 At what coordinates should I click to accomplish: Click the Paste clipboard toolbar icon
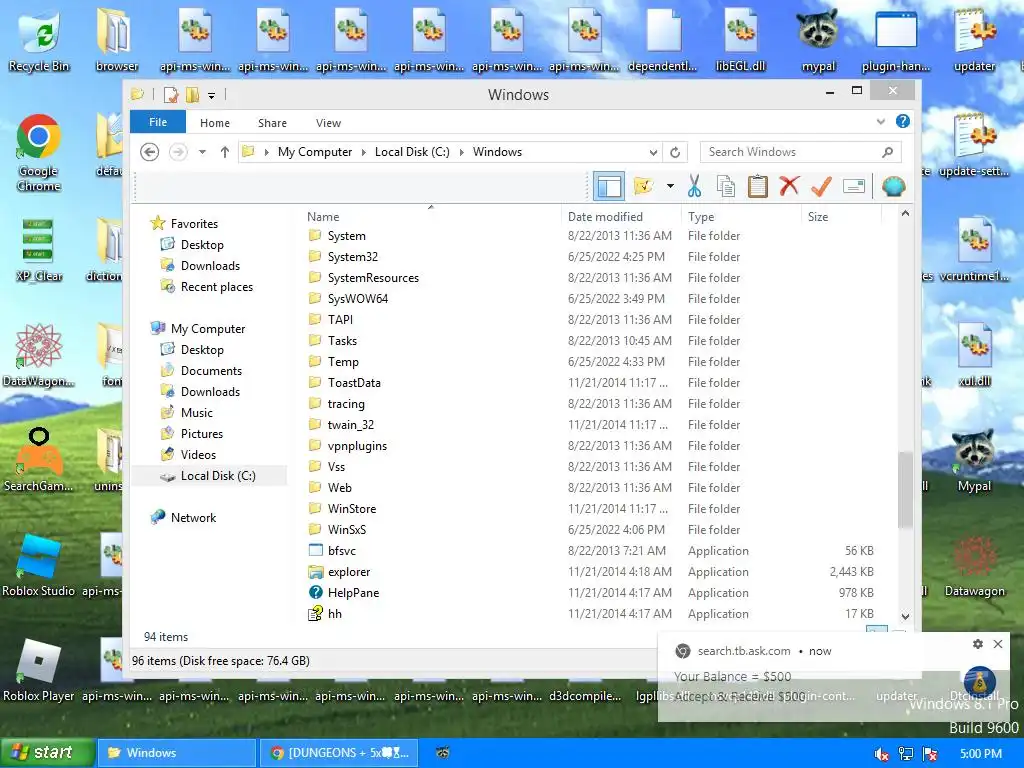758,186
